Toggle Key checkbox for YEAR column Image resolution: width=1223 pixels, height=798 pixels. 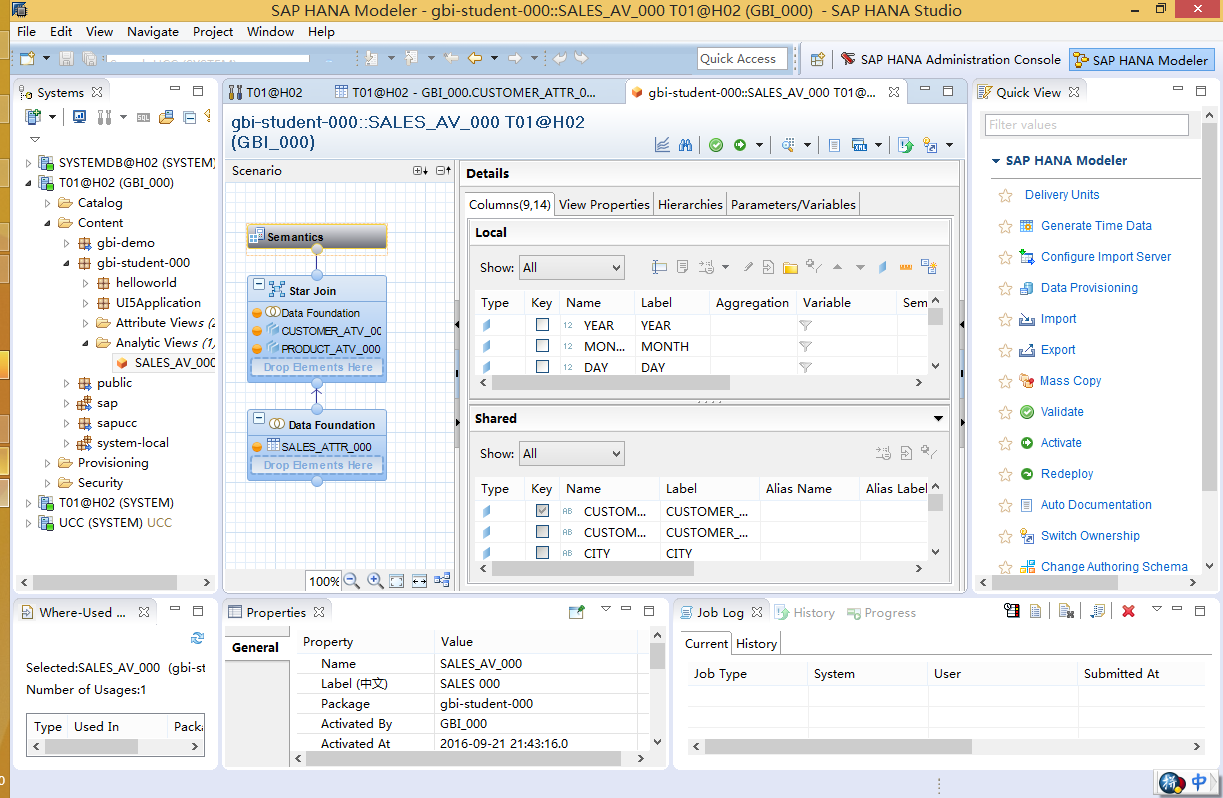[542, 325]
